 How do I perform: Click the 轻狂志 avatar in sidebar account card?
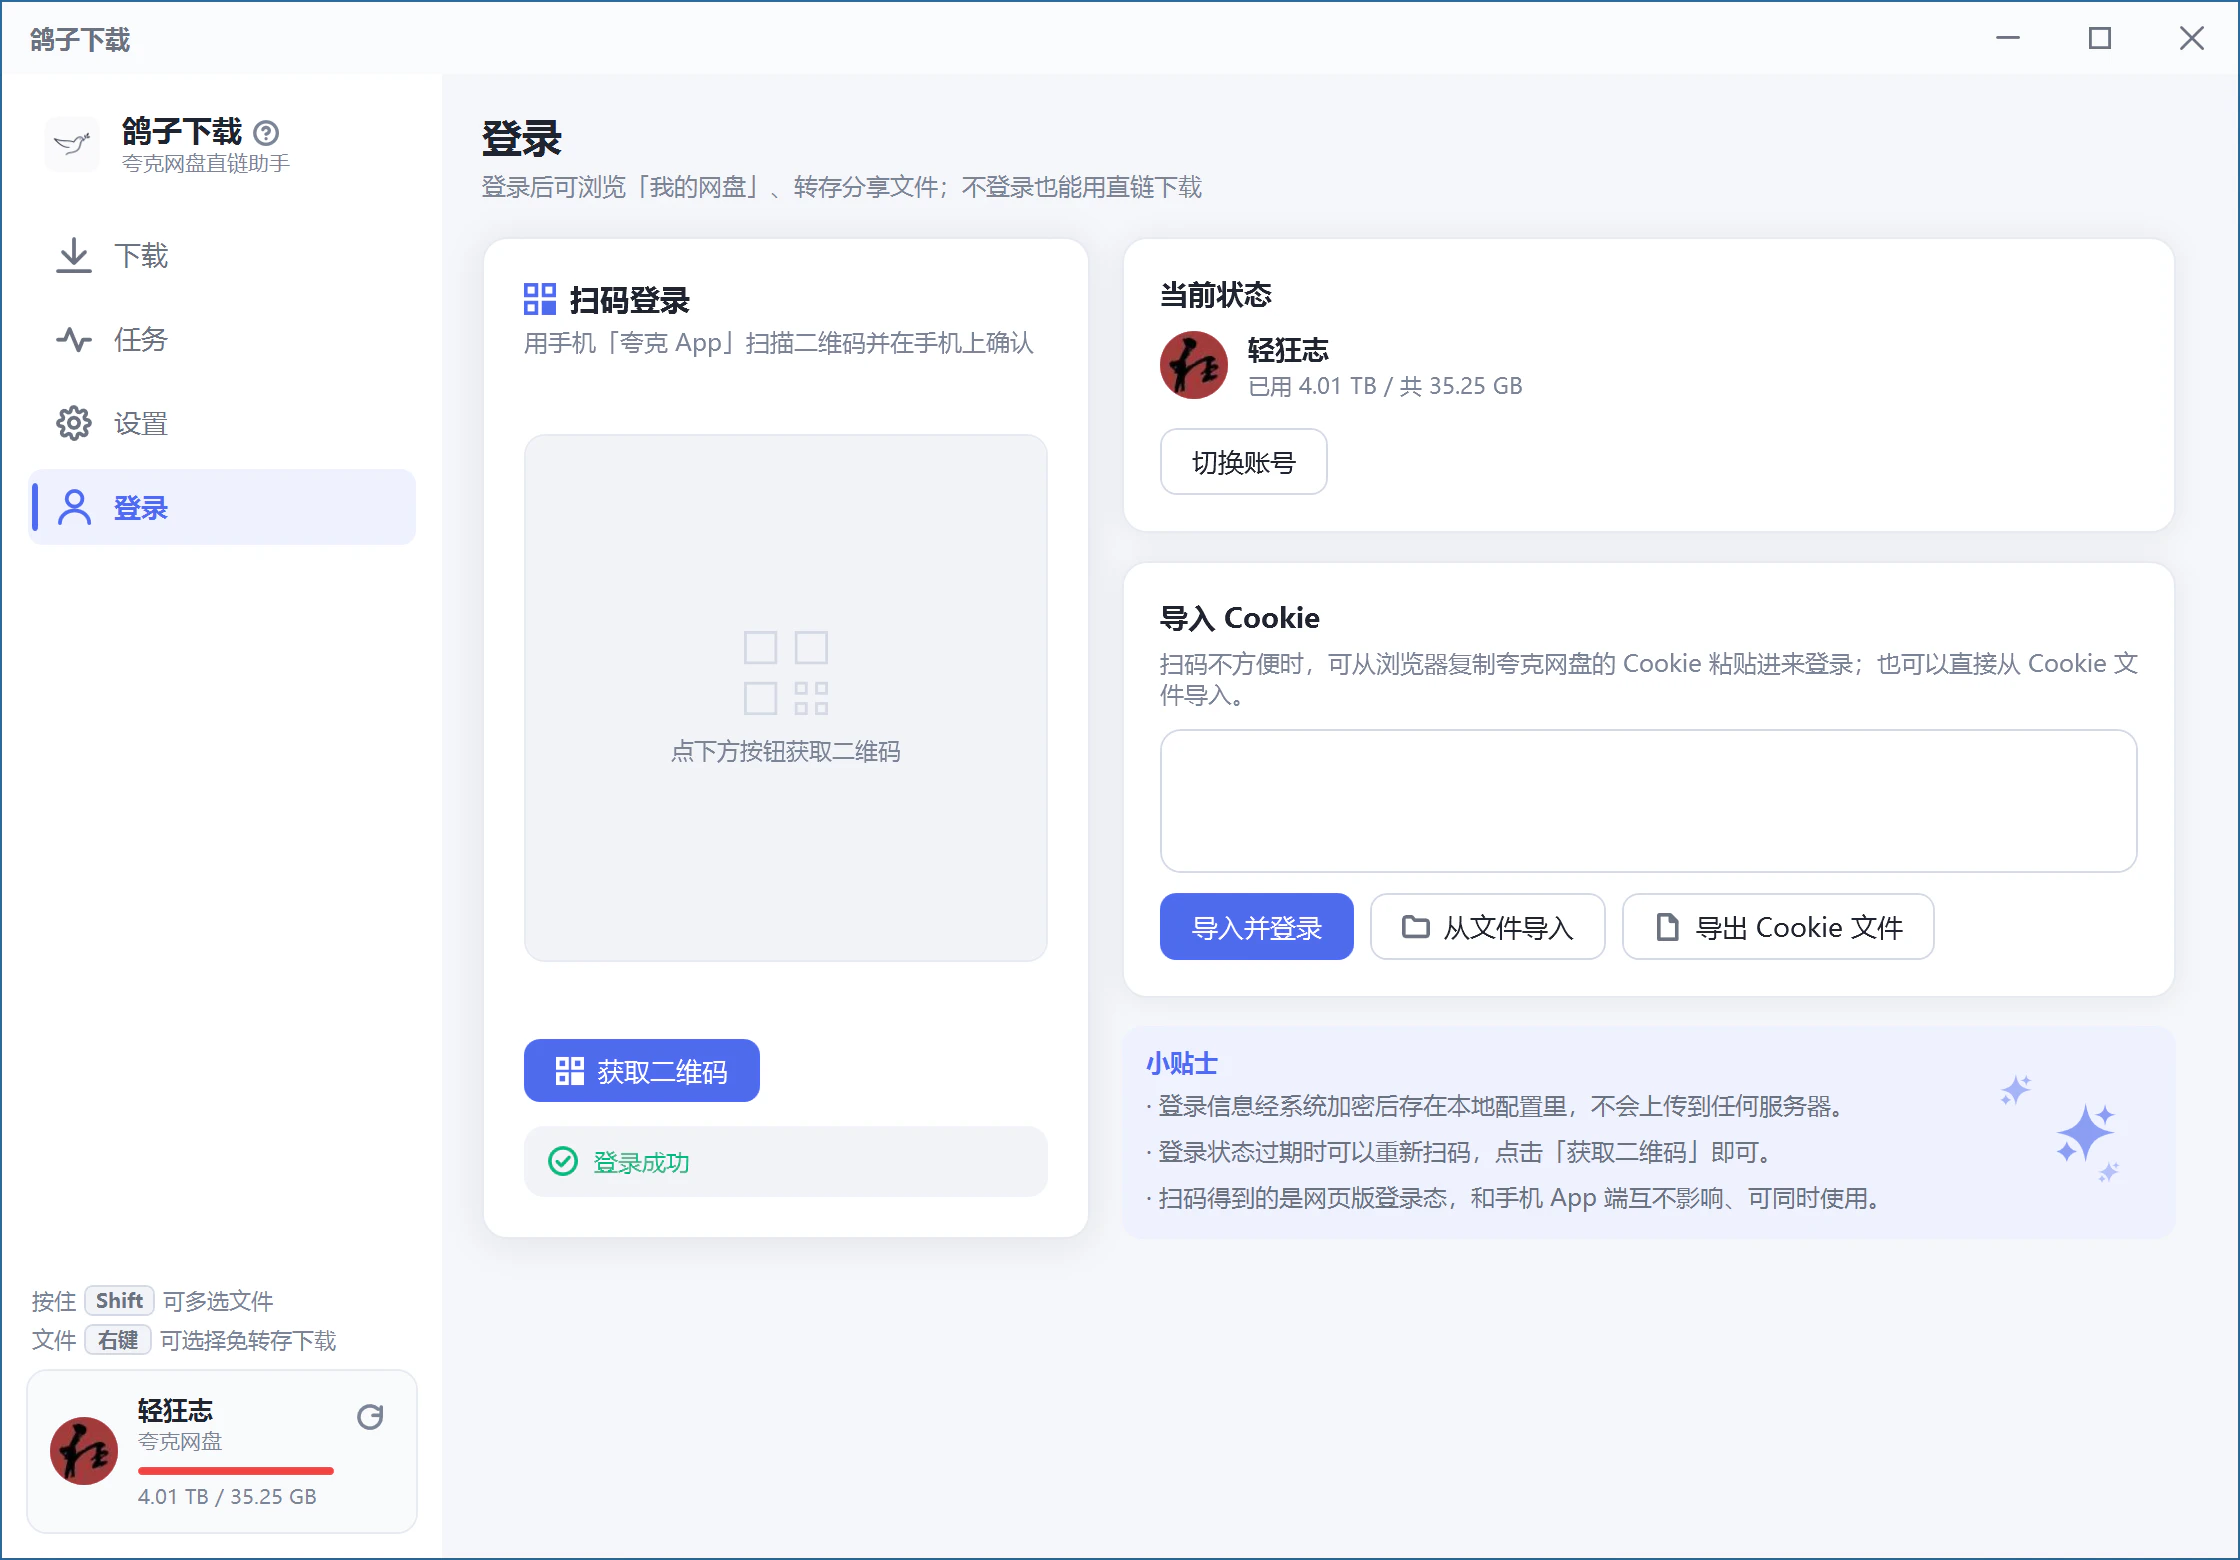click(x=84, y=1451)
